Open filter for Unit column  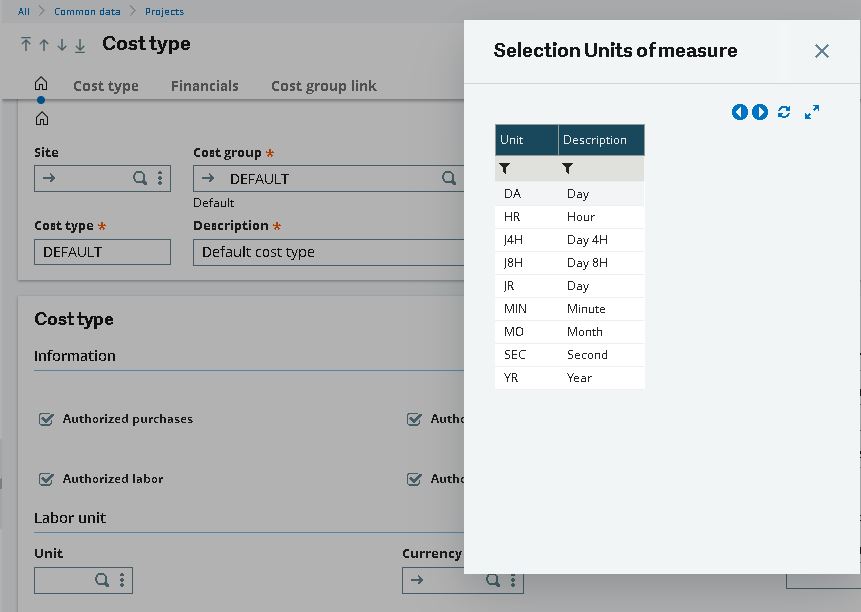pyautogui.click(x=505, y=169)
